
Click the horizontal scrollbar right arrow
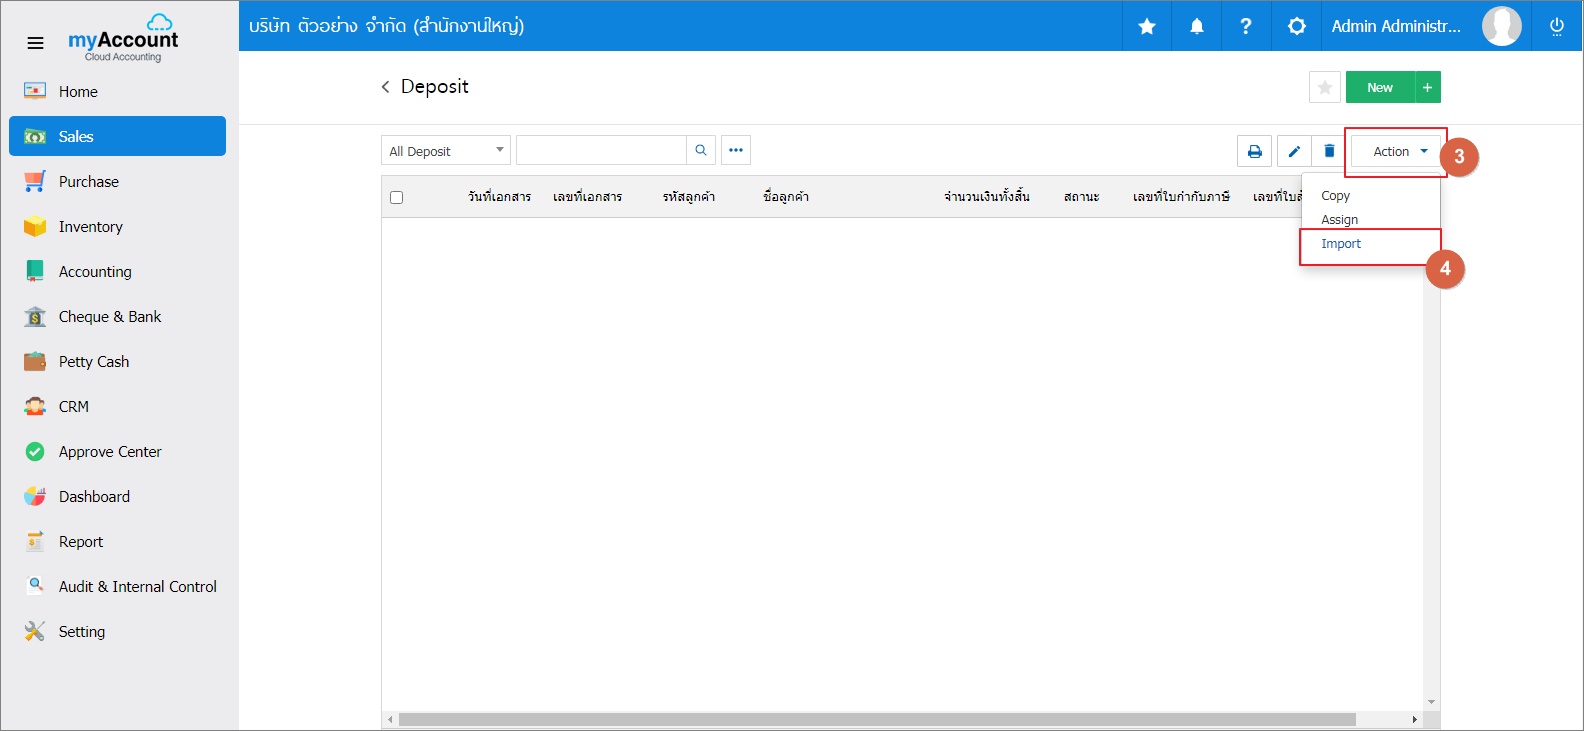pyautogui.click(x=1414, y=719)
